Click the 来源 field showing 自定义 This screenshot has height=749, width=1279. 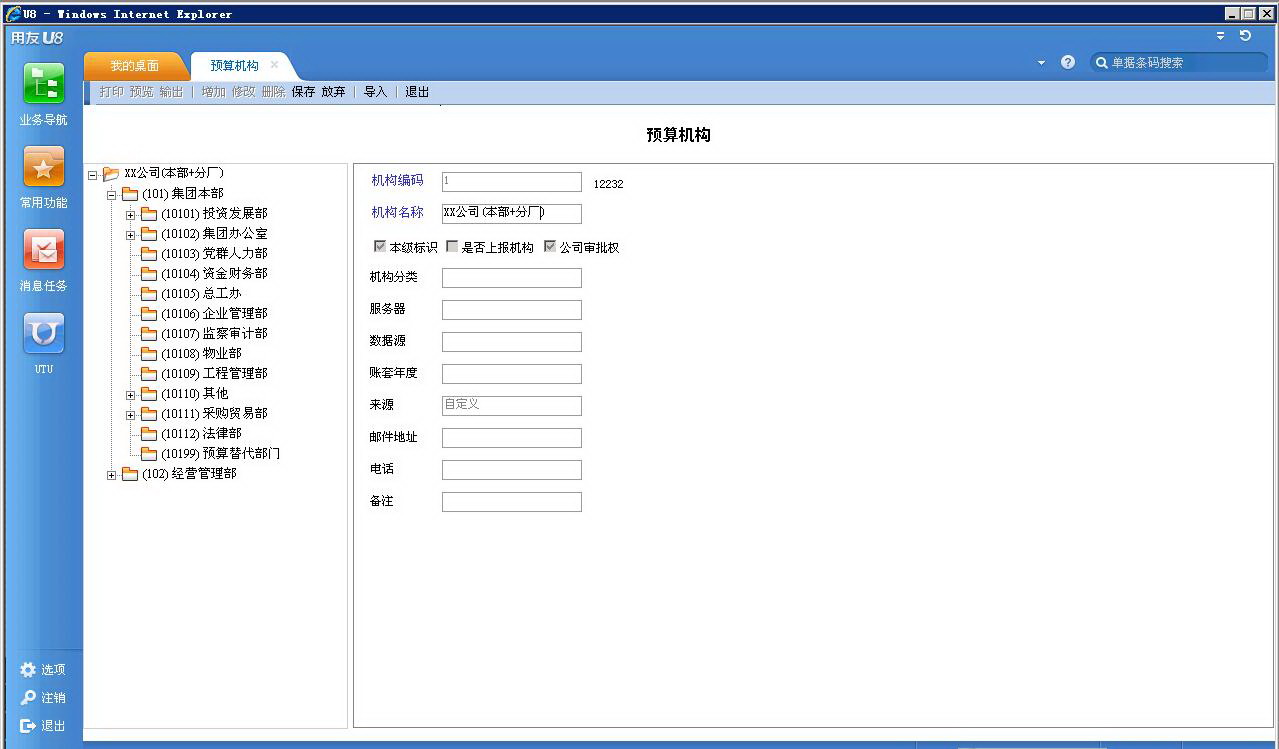coord(511,405)
